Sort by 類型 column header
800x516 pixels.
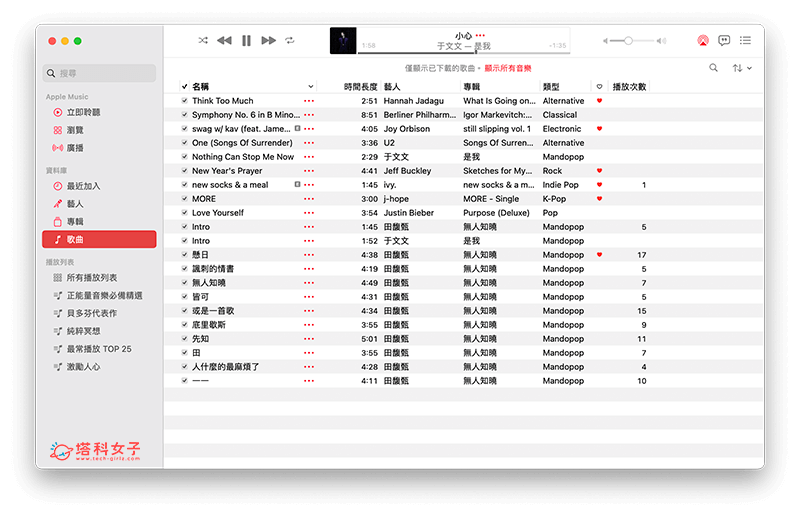[551, 87]
